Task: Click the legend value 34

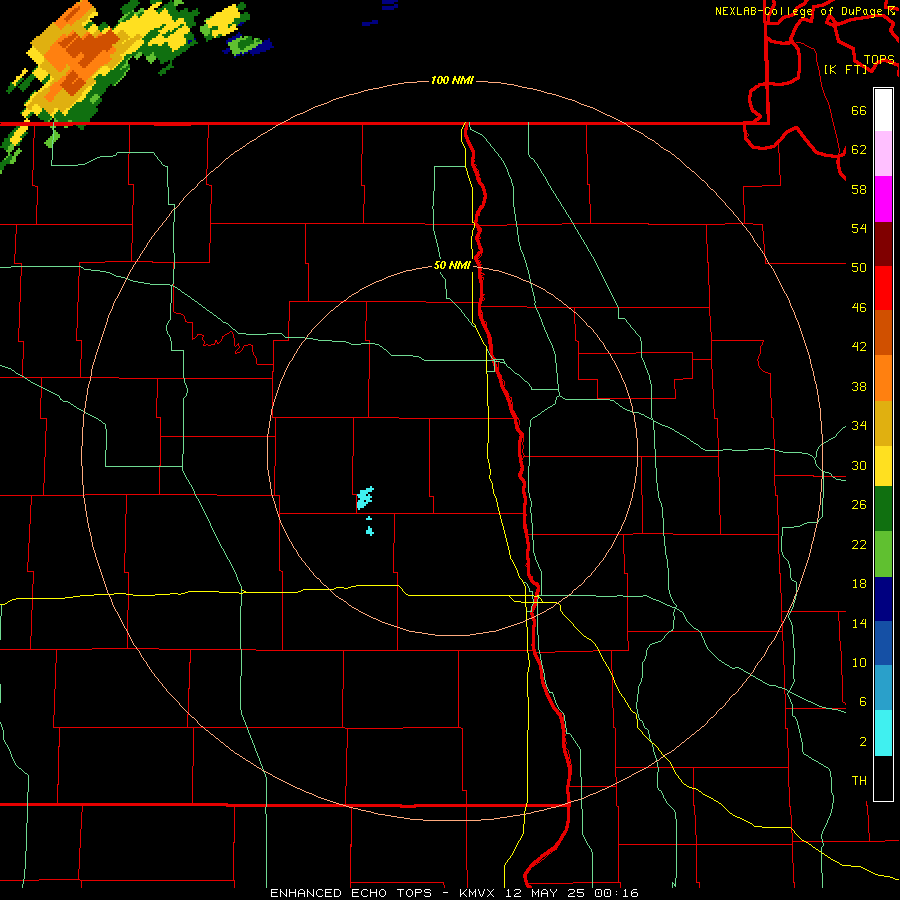Action: click(859, 425)
